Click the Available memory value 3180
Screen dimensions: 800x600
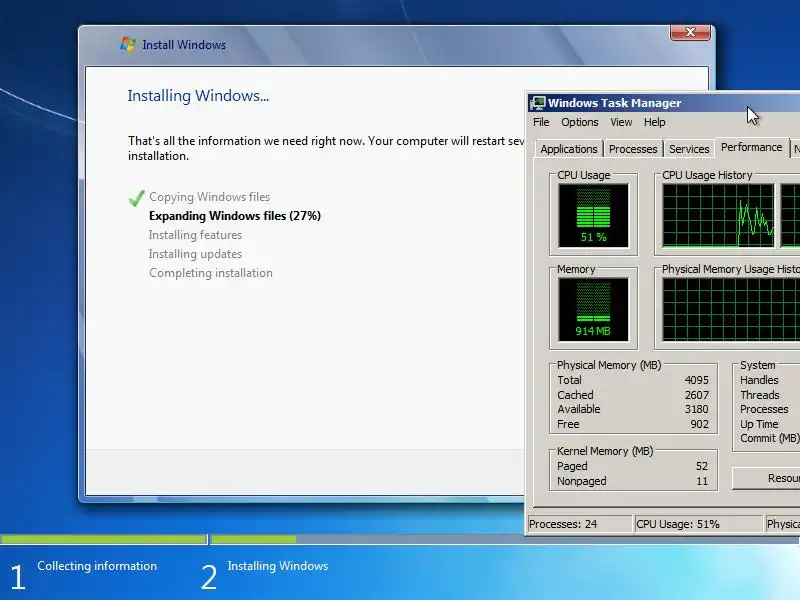click(696, 409)
